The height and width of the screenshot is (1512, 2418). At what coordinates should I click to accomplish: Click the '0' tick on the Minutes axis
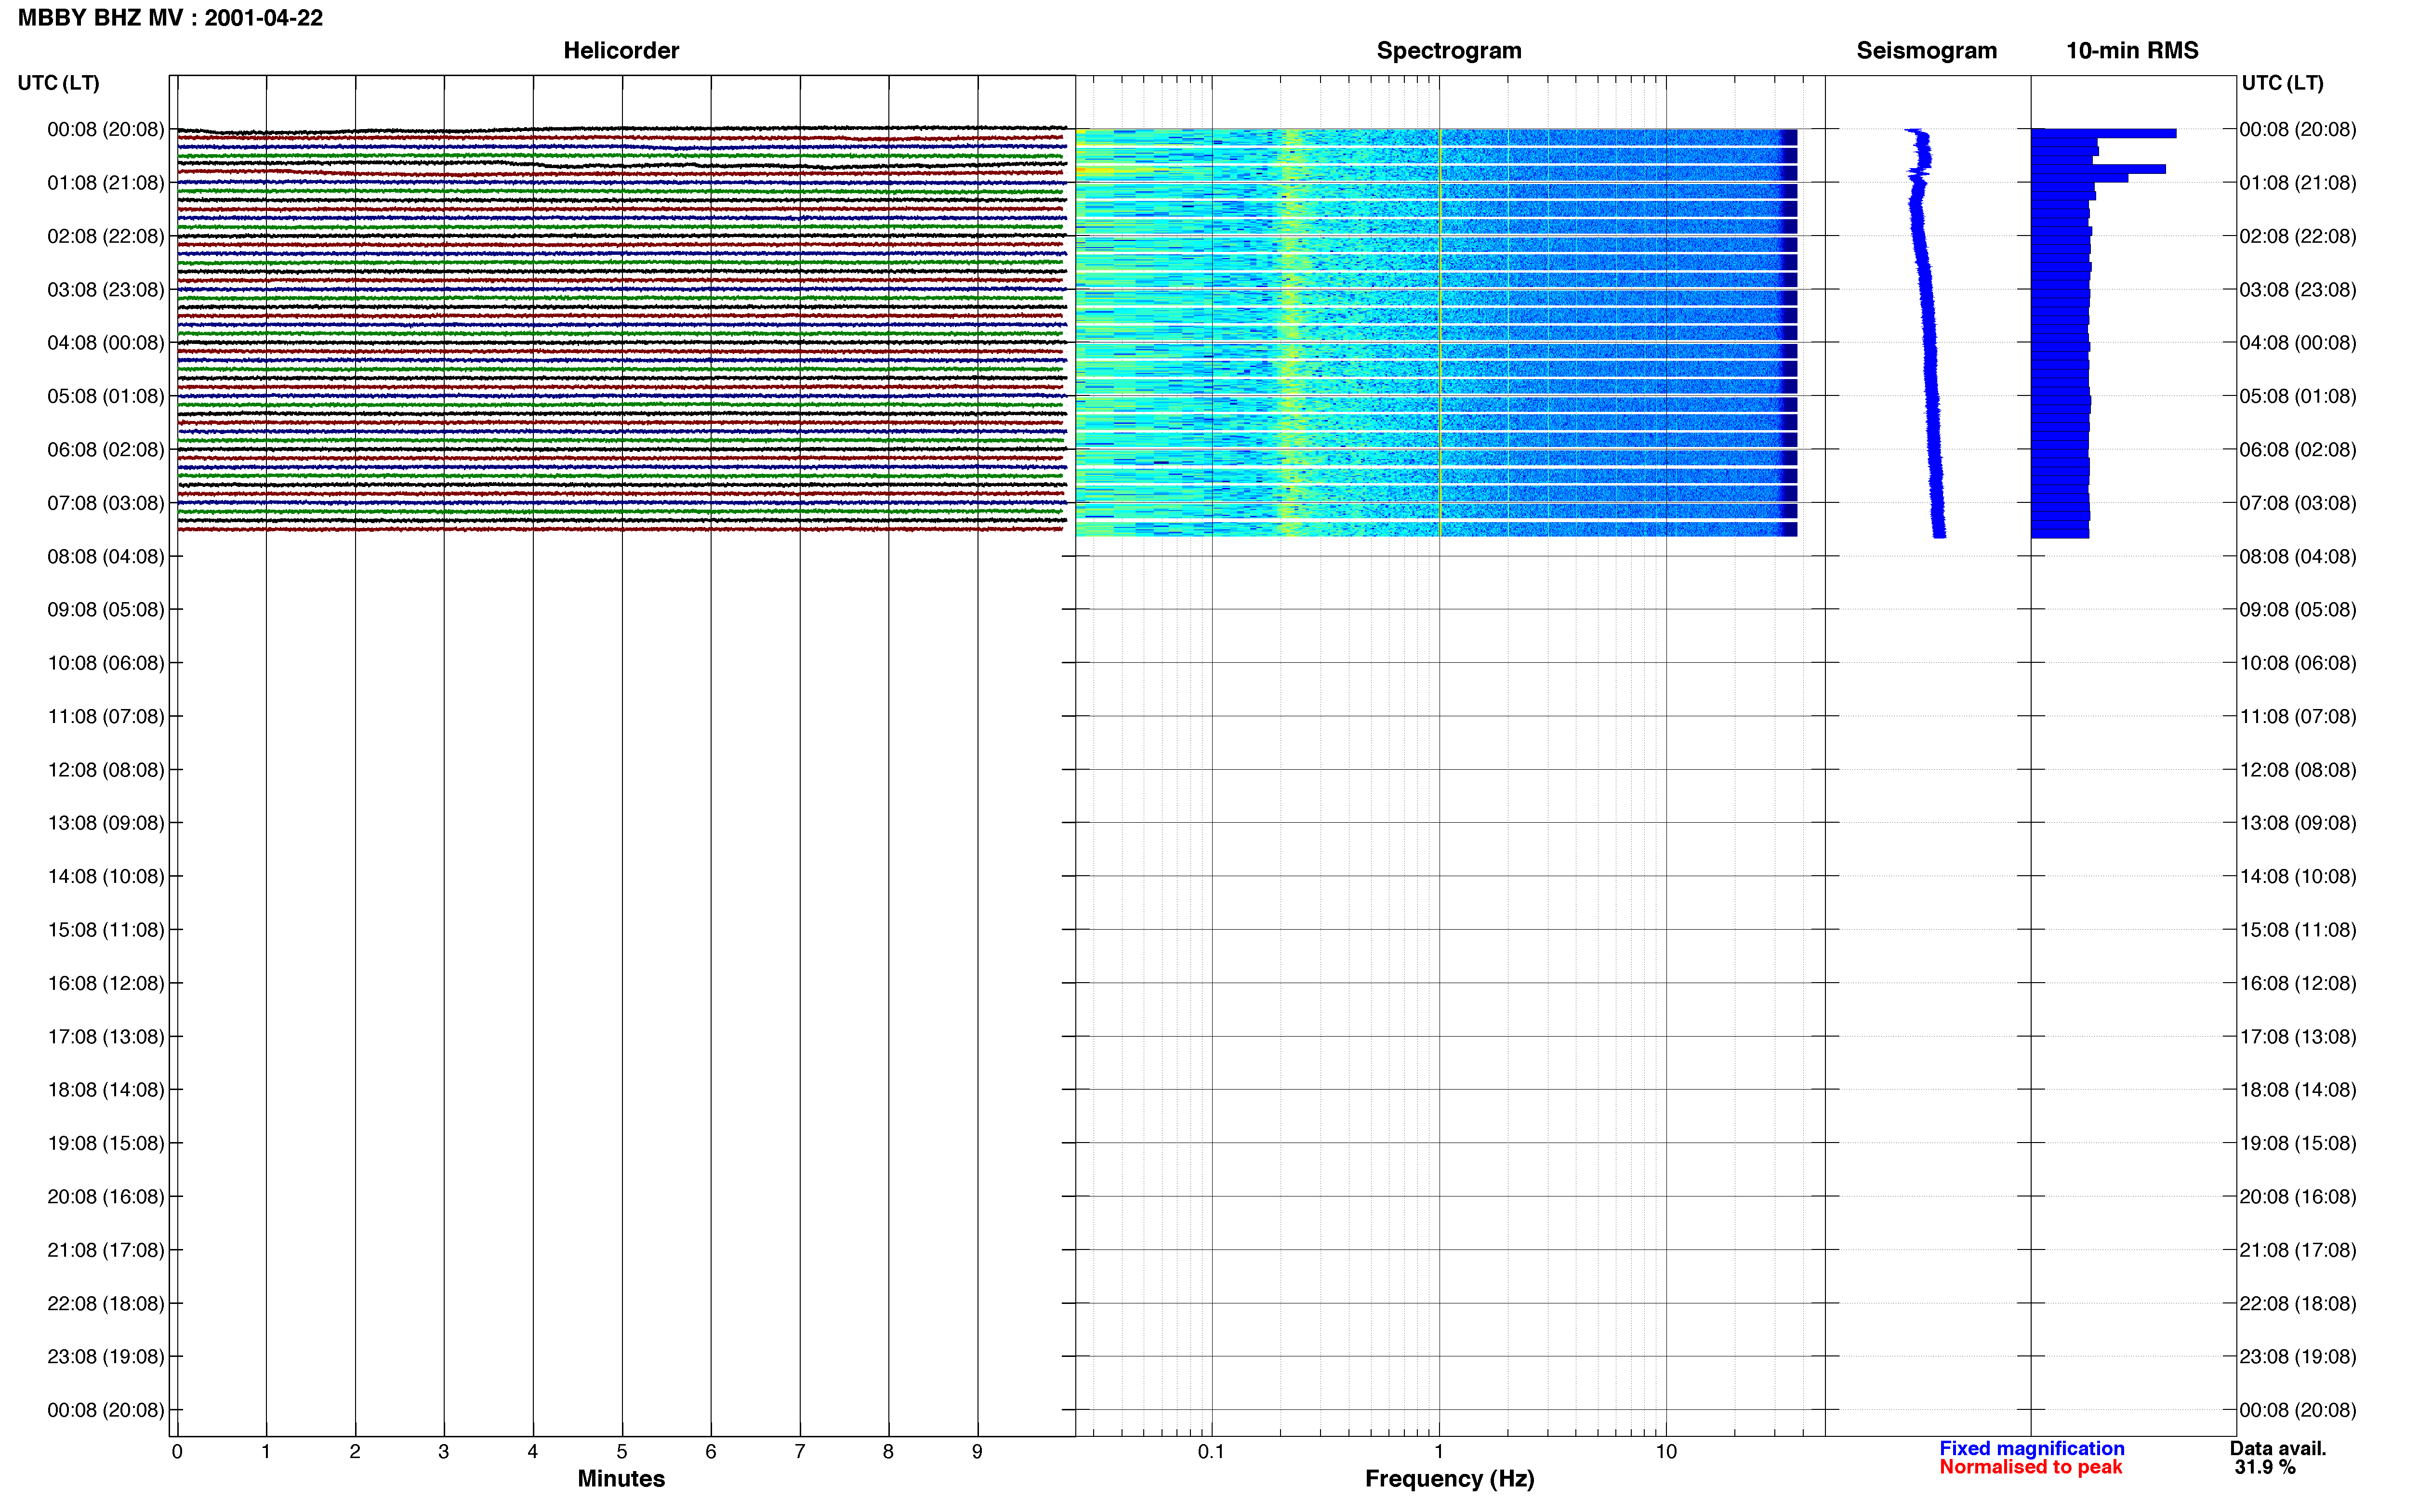point(177,1451)
